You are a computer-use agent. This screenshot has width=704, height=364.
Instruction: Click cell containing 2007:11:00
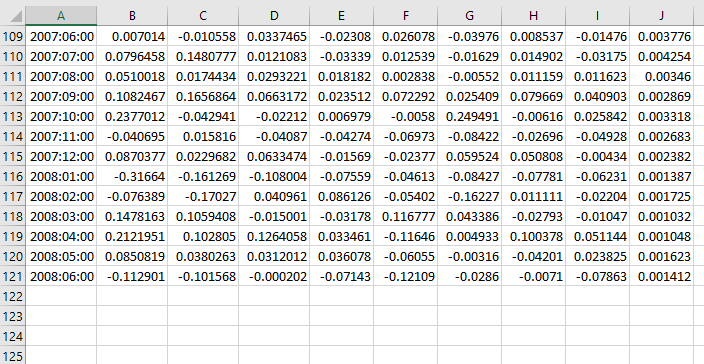point(61,136)
